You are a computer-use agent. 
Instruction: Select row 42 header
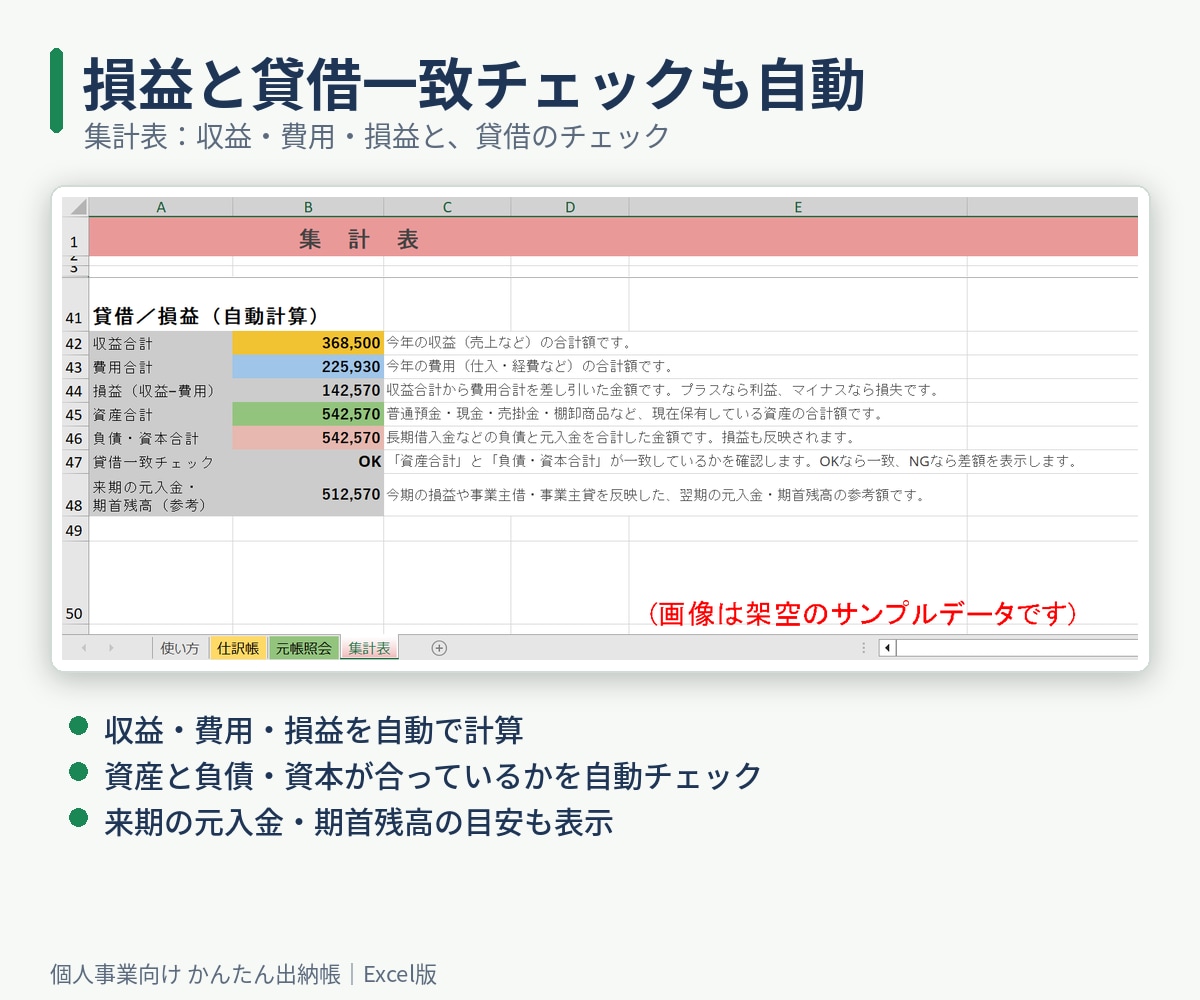point(75,343)
